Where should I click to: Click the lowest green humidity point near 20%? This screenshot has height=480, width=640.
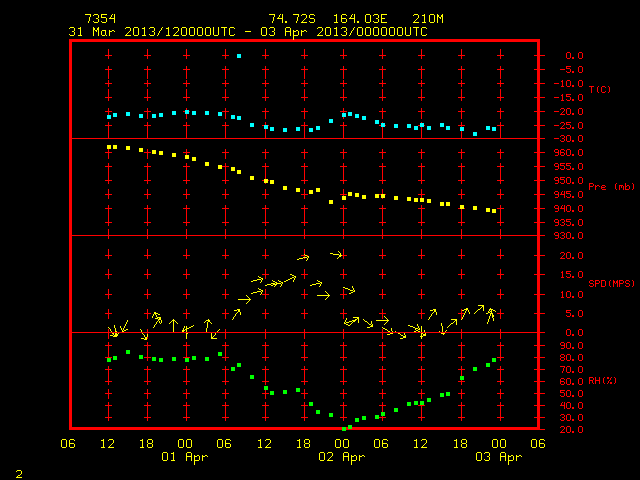344,429
